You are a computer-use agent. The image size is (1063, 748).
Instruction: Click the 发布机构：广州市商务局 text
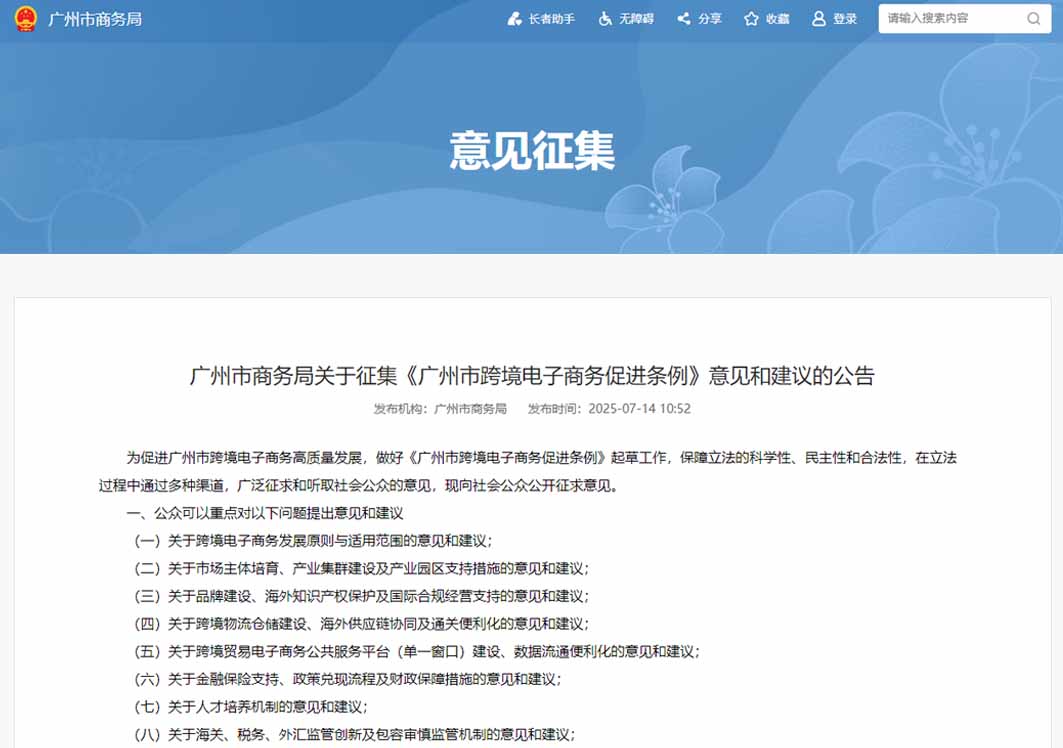[441, 409]
